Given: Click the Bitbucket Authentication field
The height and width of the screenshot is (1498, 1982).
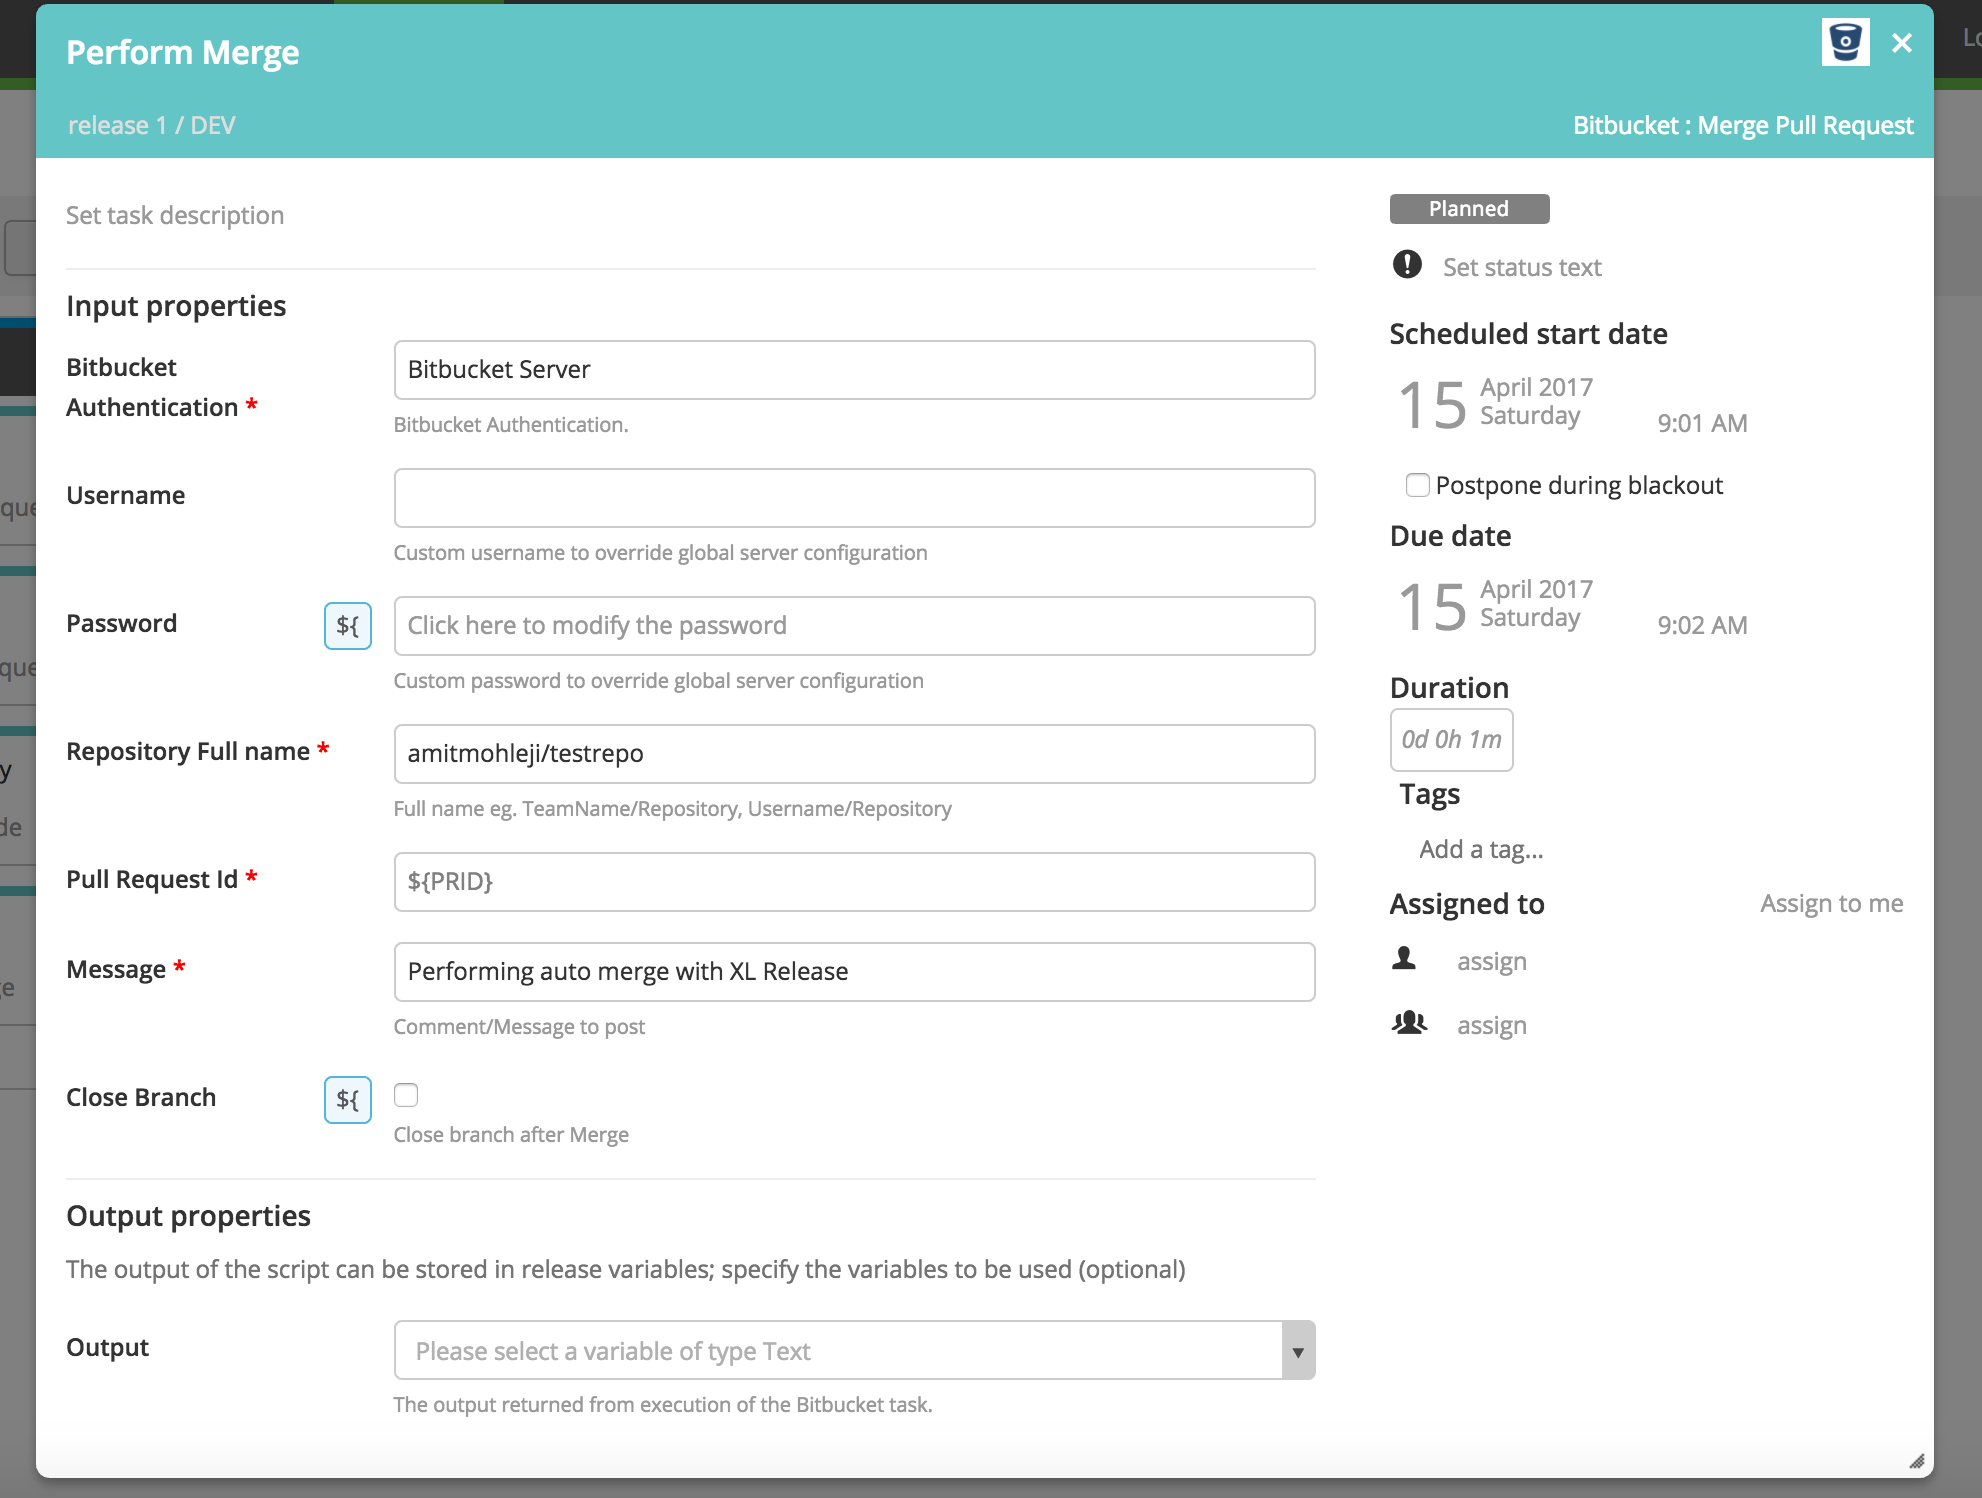Looking at the screenshot, I should click(854, 370).
